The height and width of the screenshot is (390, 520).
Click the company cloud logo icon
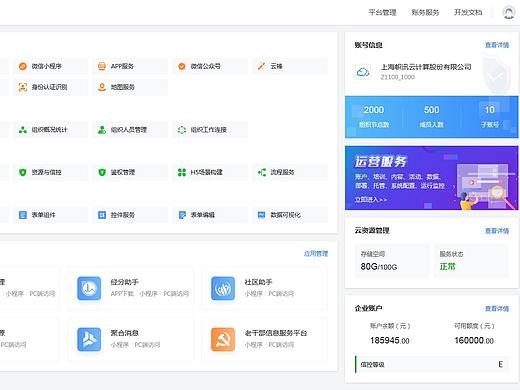coord(363,72)
